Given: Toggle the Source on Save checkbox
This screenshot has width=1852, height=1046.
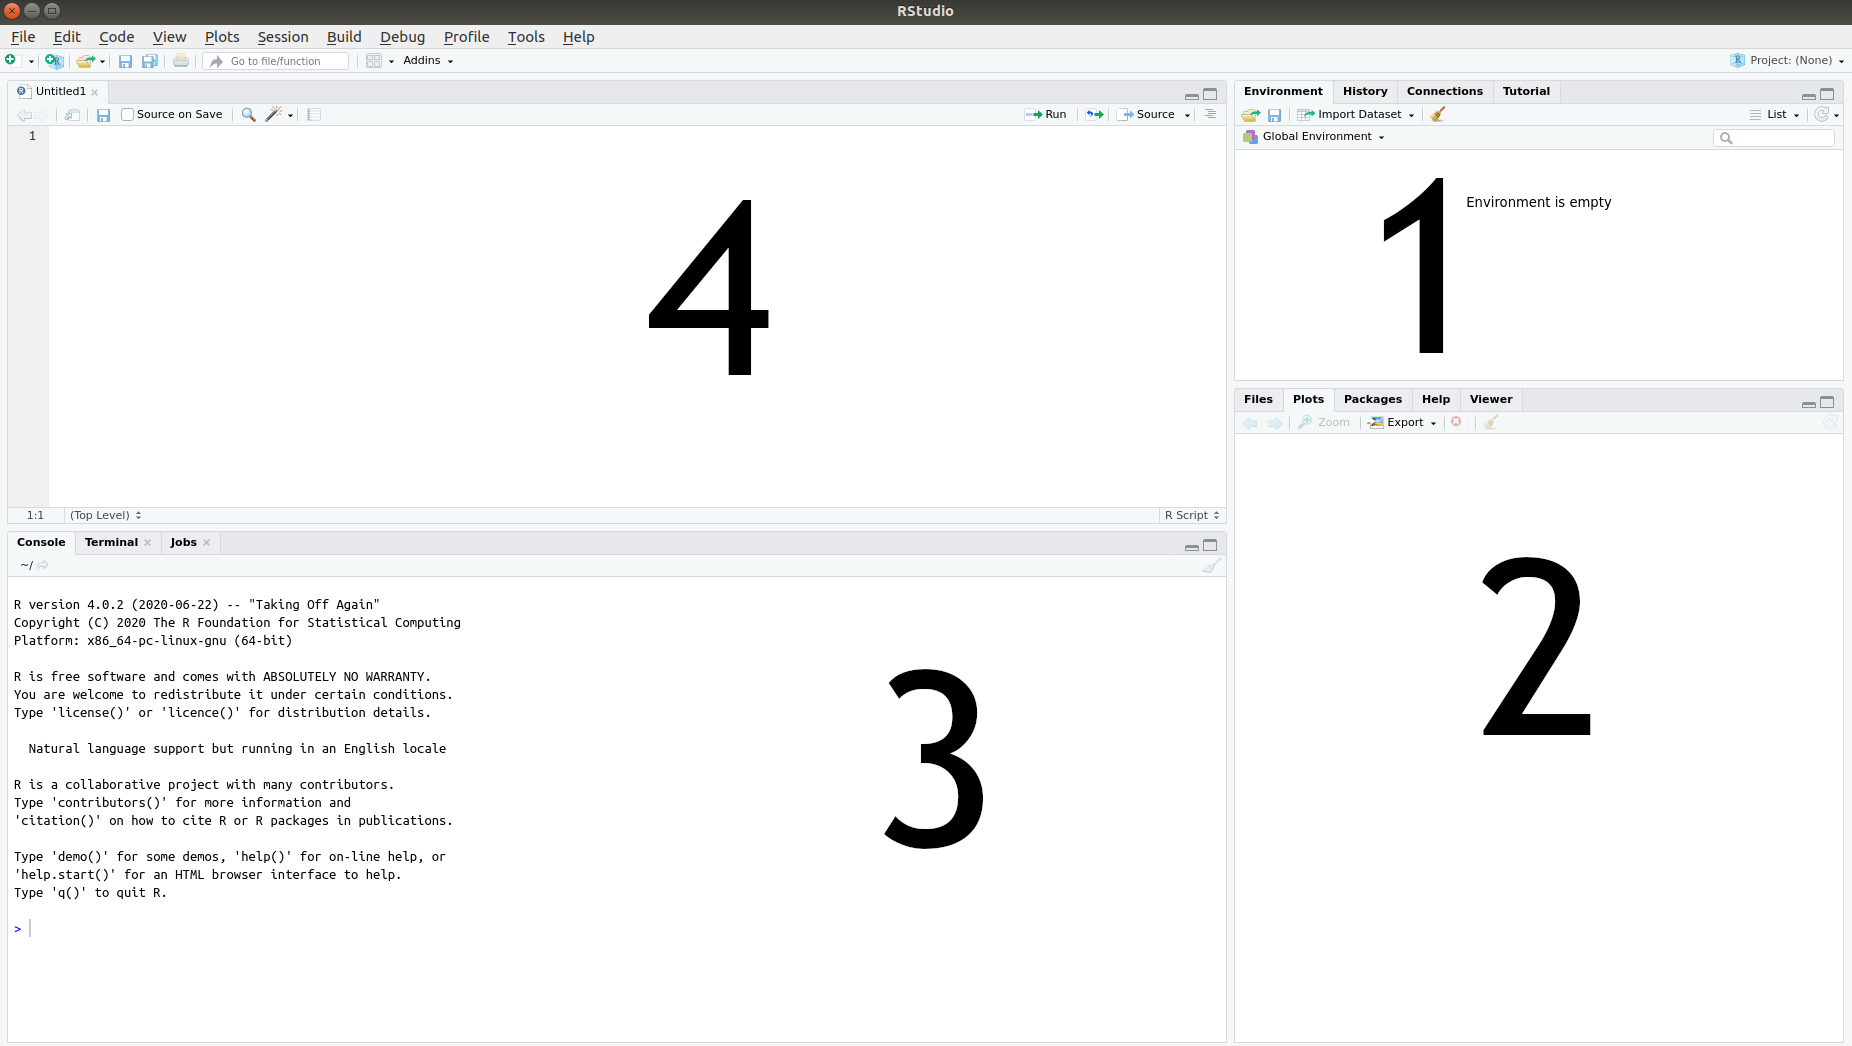Looking at the screenshot, I should (127, 115).
